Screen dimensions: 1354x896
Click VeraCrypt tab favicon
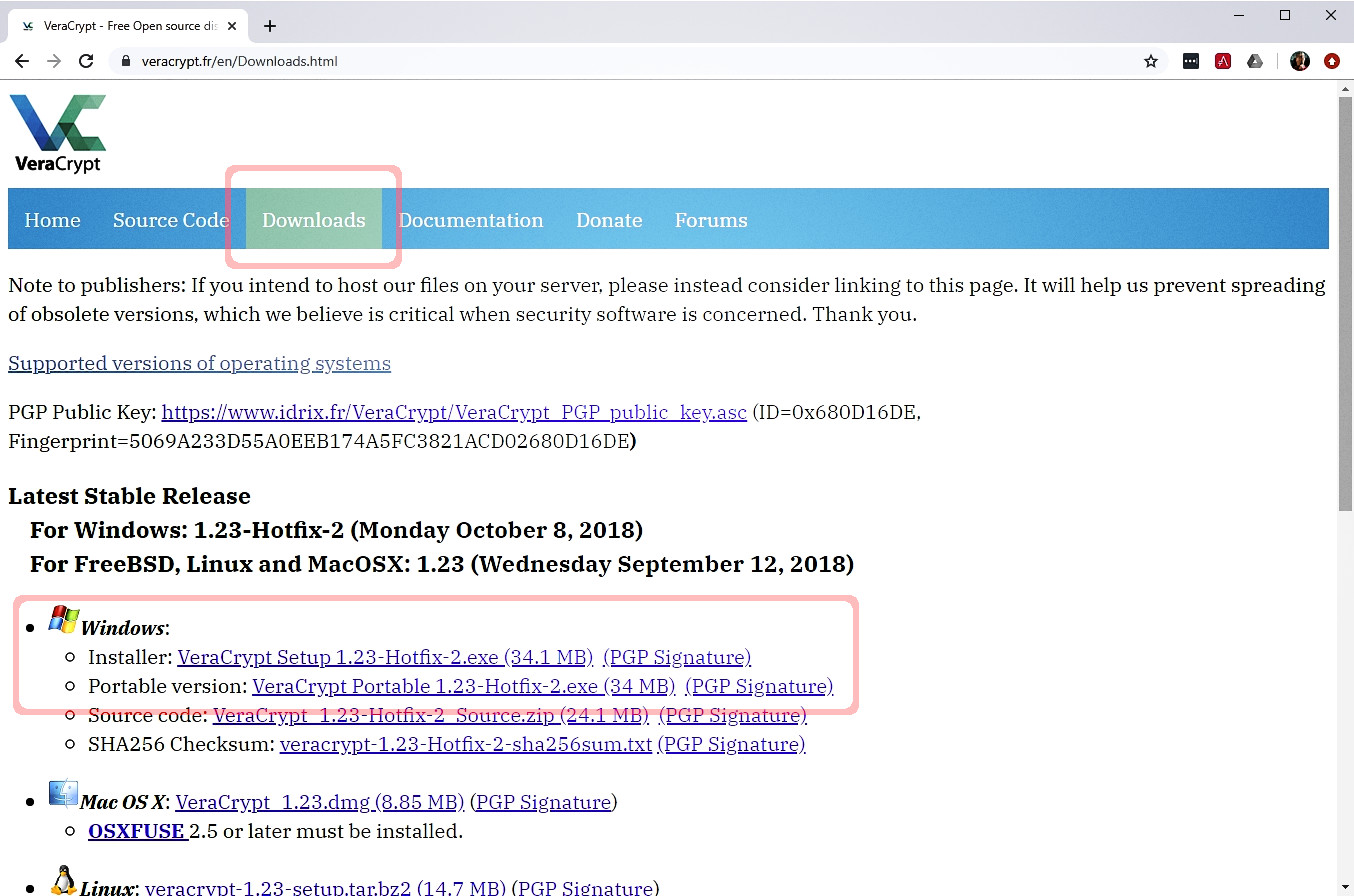coord(27,26)
